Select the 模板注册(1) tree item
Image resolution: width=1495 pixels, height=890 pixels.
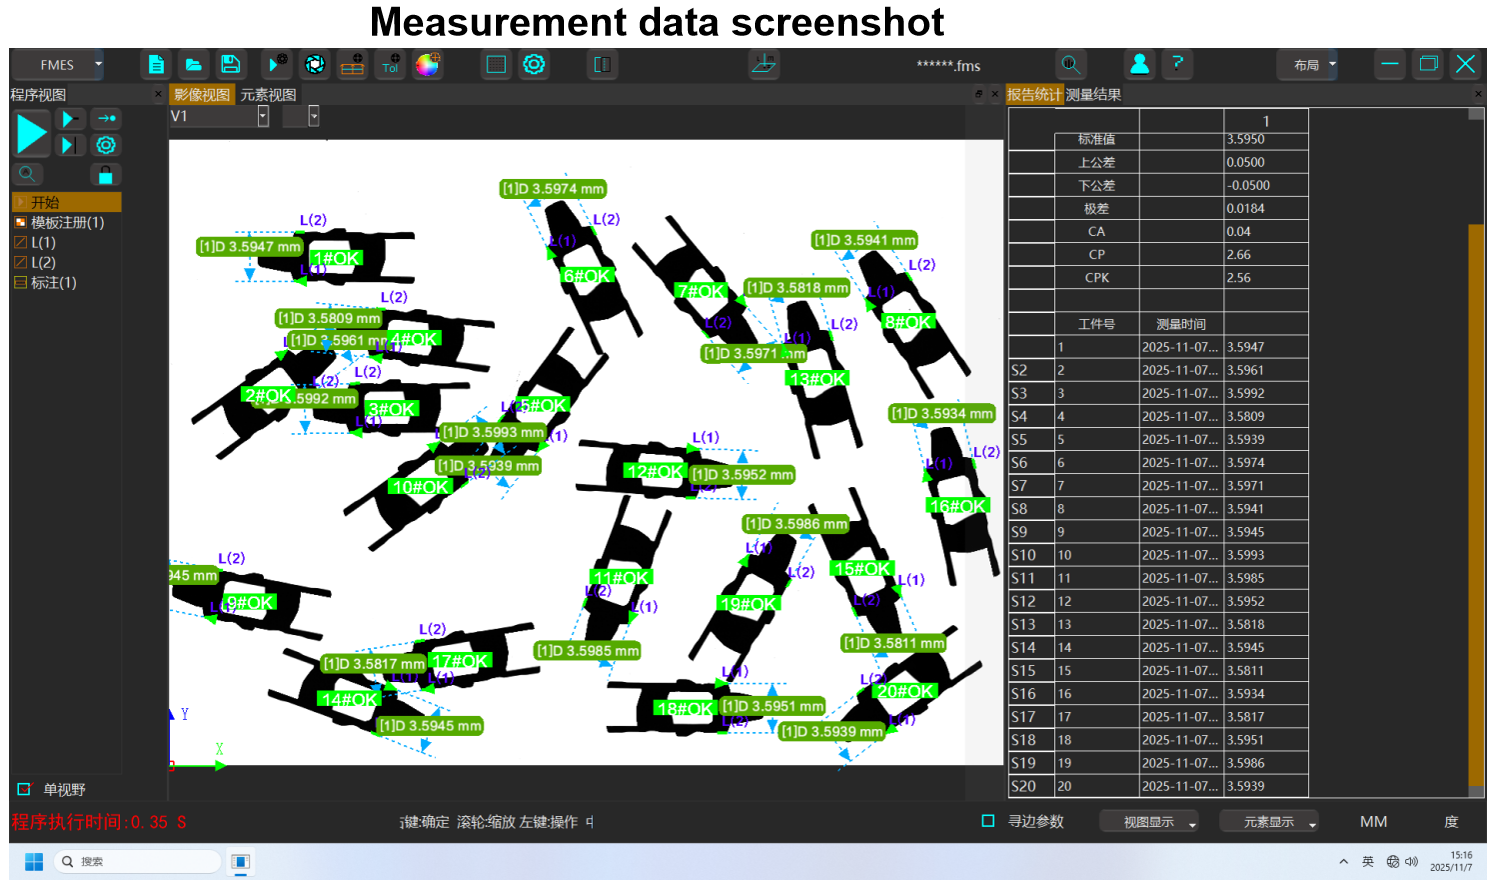68,223
